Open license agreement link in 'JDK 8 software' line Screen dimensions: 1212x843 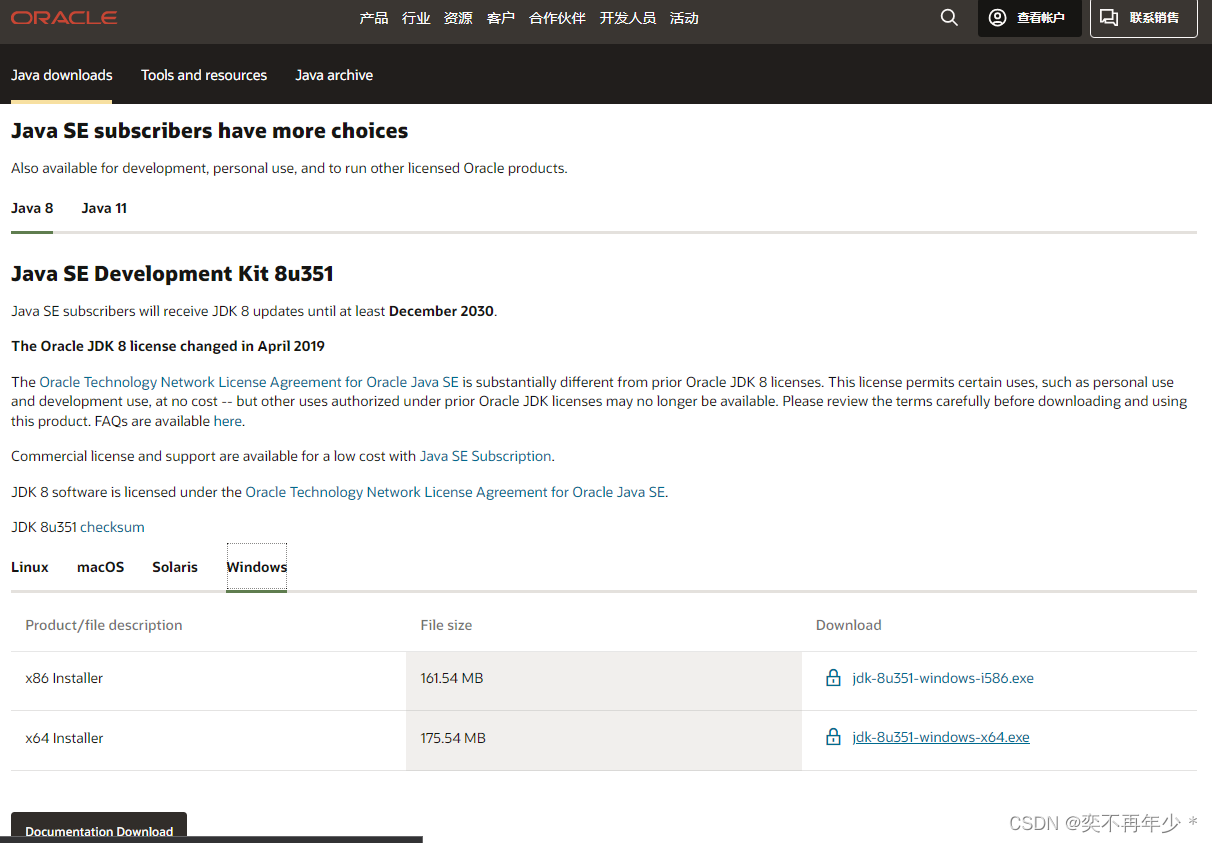click(455, 492)
